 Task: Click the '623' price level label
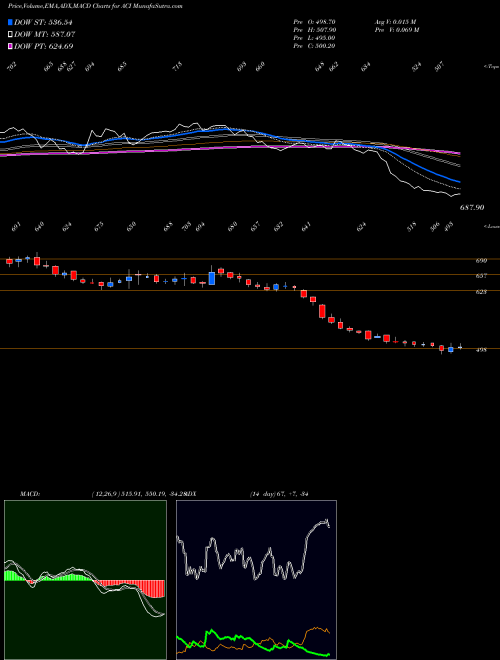(x=481, y=292)
